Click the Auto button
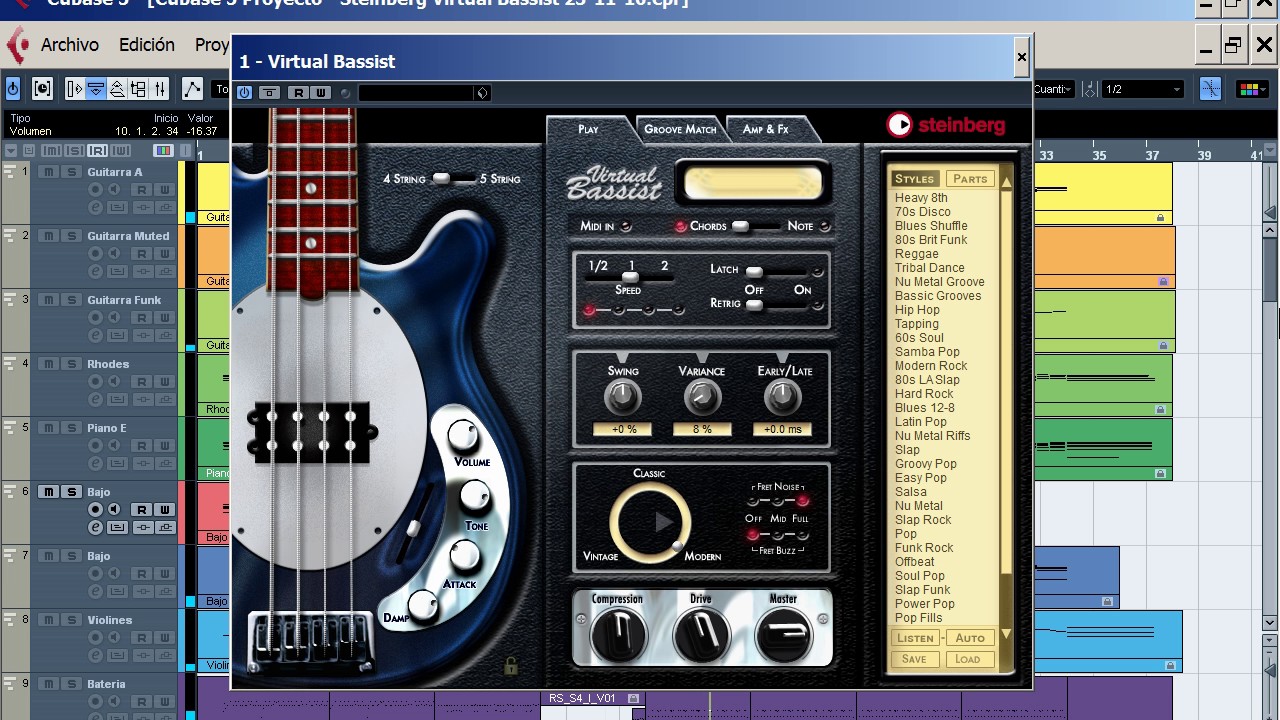The height and width of the screenshot is (720, 1280). pos(970,638)
